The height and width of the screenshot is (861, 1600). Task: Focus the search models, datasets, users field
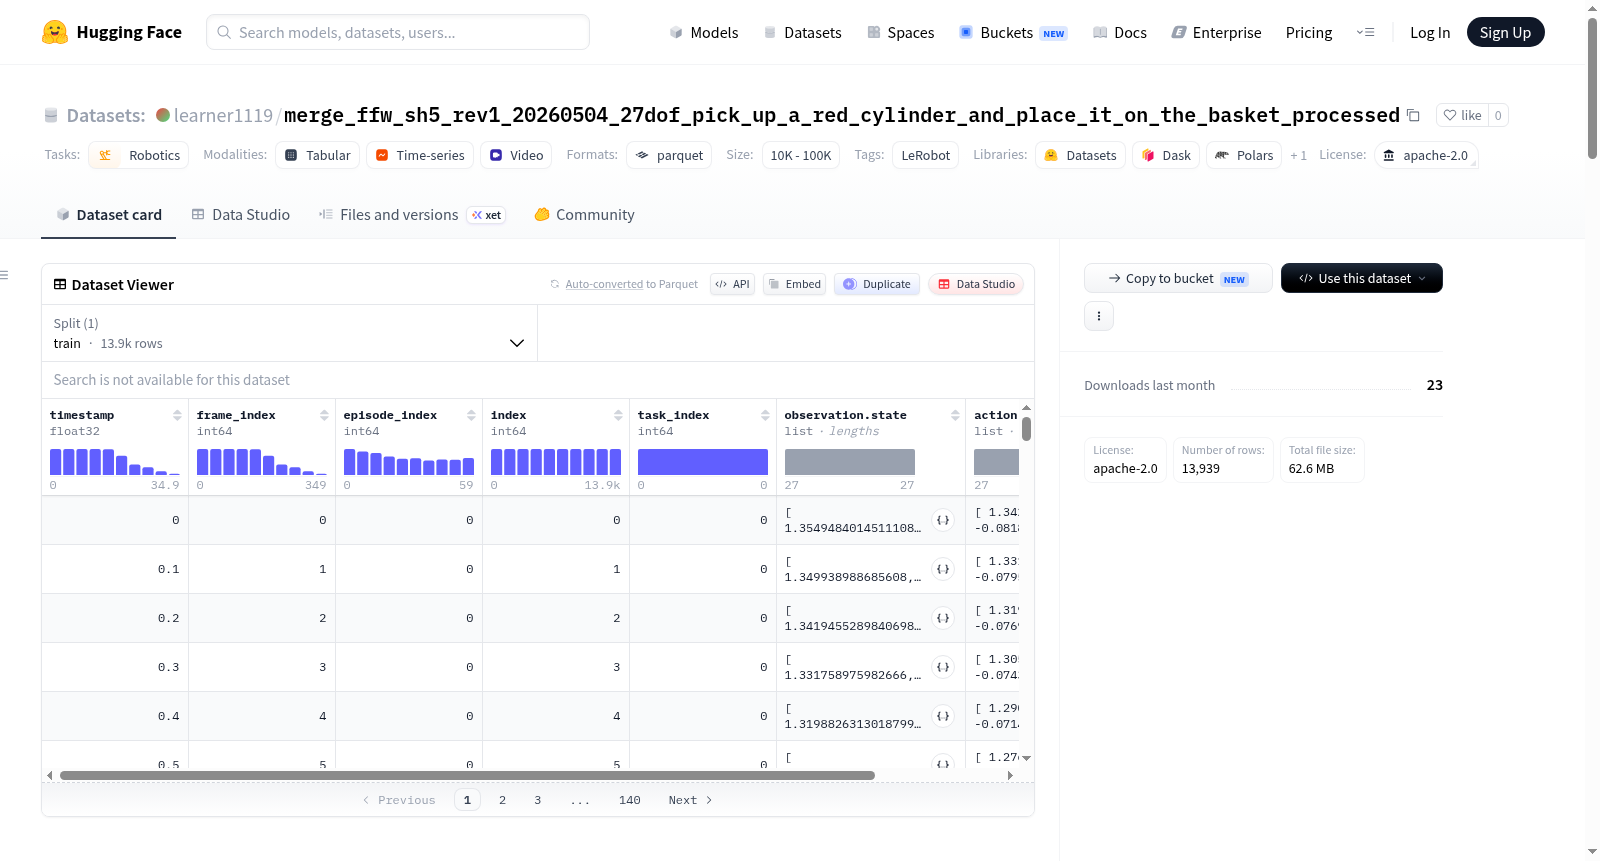tap(398, 32)
